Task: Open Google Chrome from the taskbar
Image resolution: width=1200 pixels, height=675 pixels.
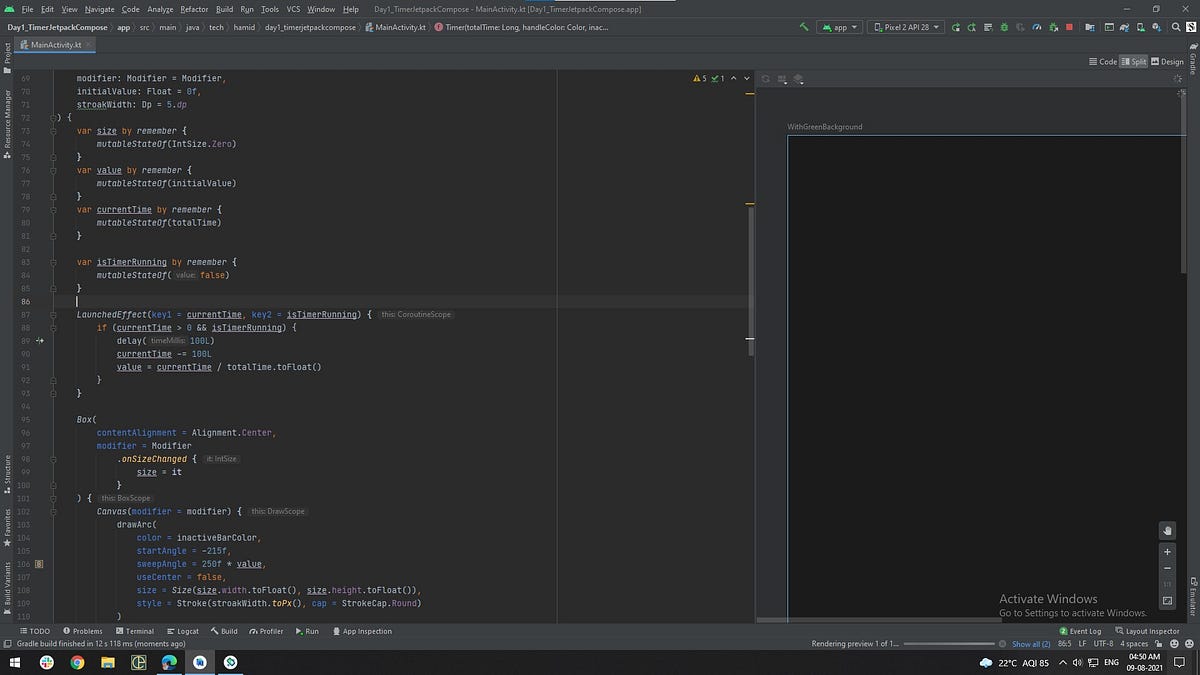Action: (77, 662)
